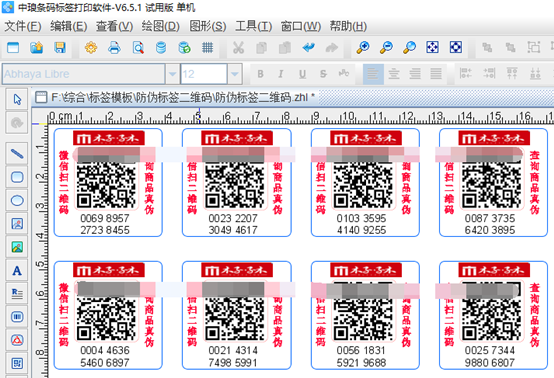
Task: Select the barcode drawing tool
Action: 17,317
